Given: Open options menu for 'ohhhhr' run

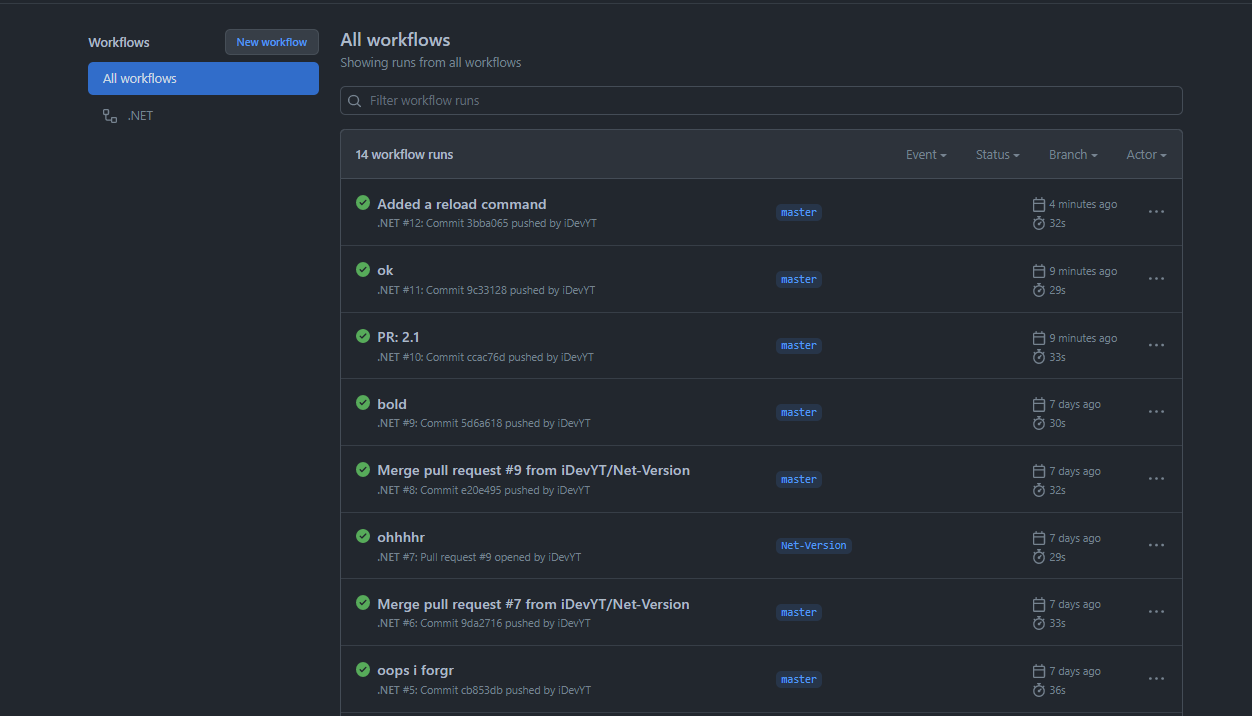Looking at the screenshot, I should [1156, 545].
